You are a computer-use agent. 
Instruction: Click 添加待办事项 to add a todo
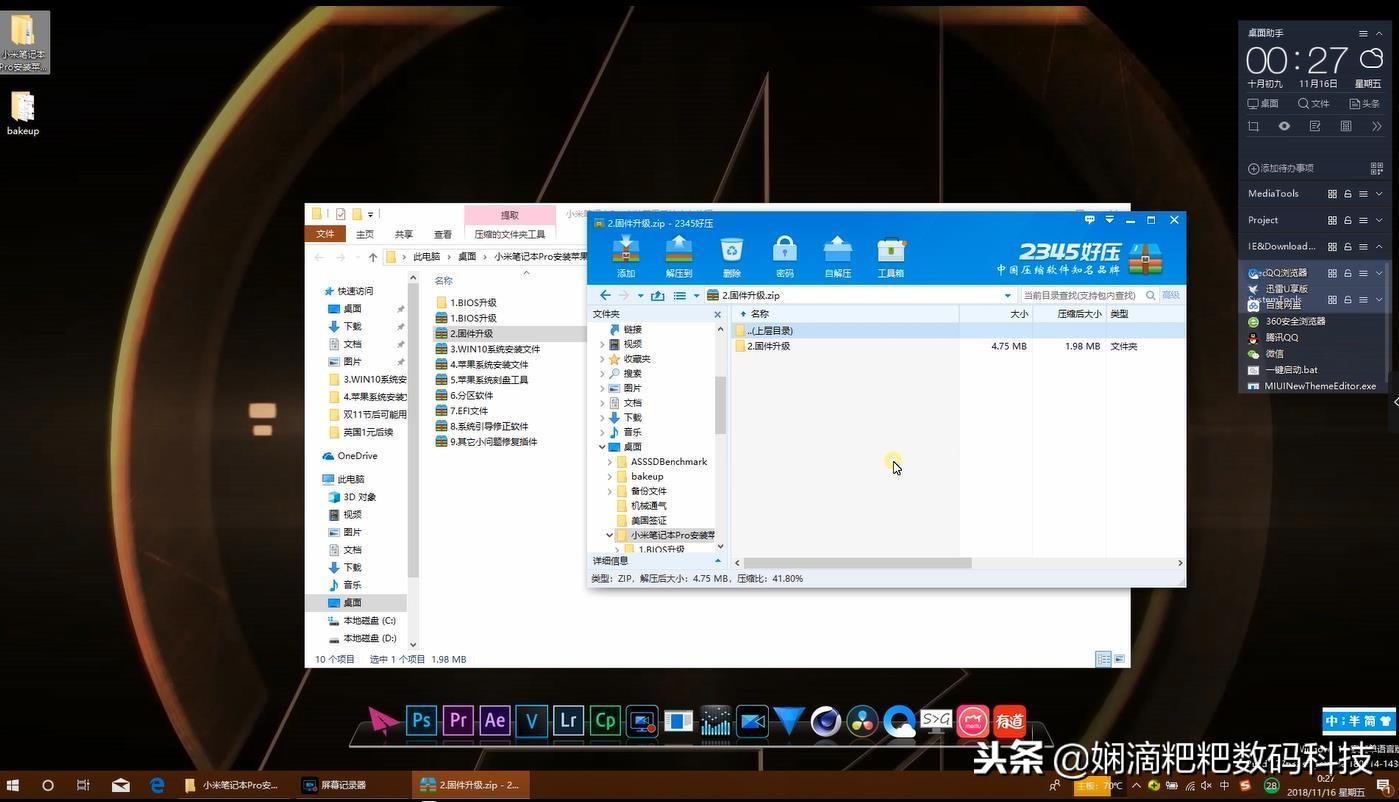[1280, 168]
